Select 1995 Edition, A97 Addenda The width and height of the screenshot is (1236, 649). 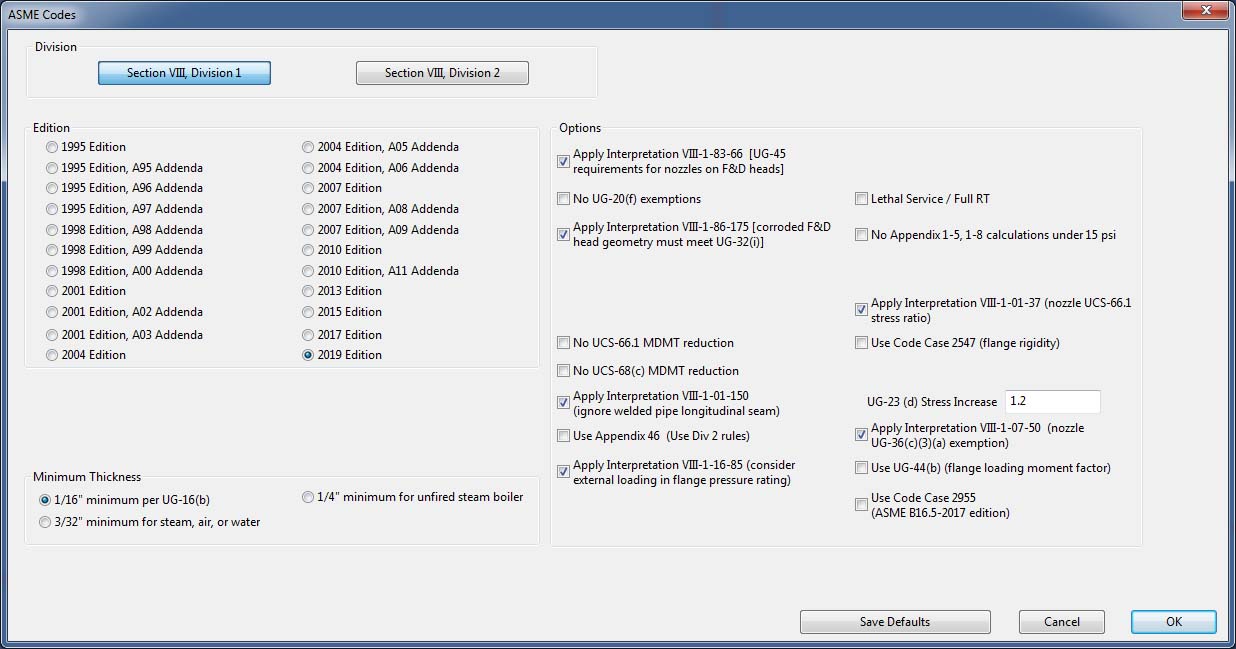(52, 209)
